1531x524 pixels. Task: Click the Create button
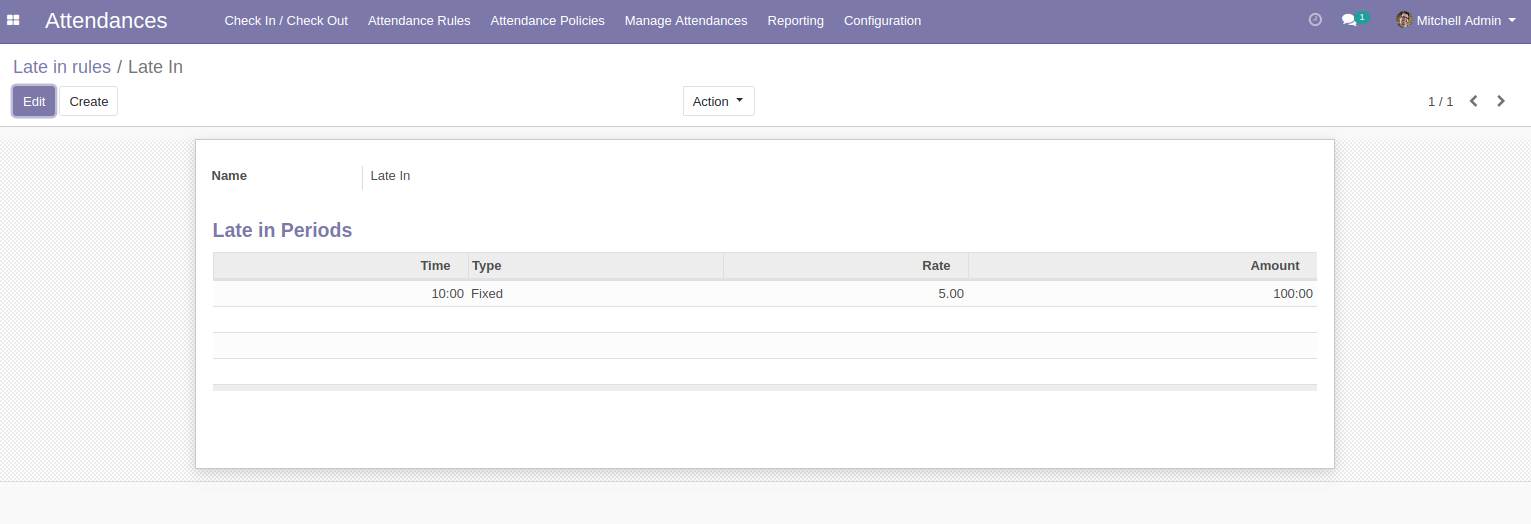point(88,101)
